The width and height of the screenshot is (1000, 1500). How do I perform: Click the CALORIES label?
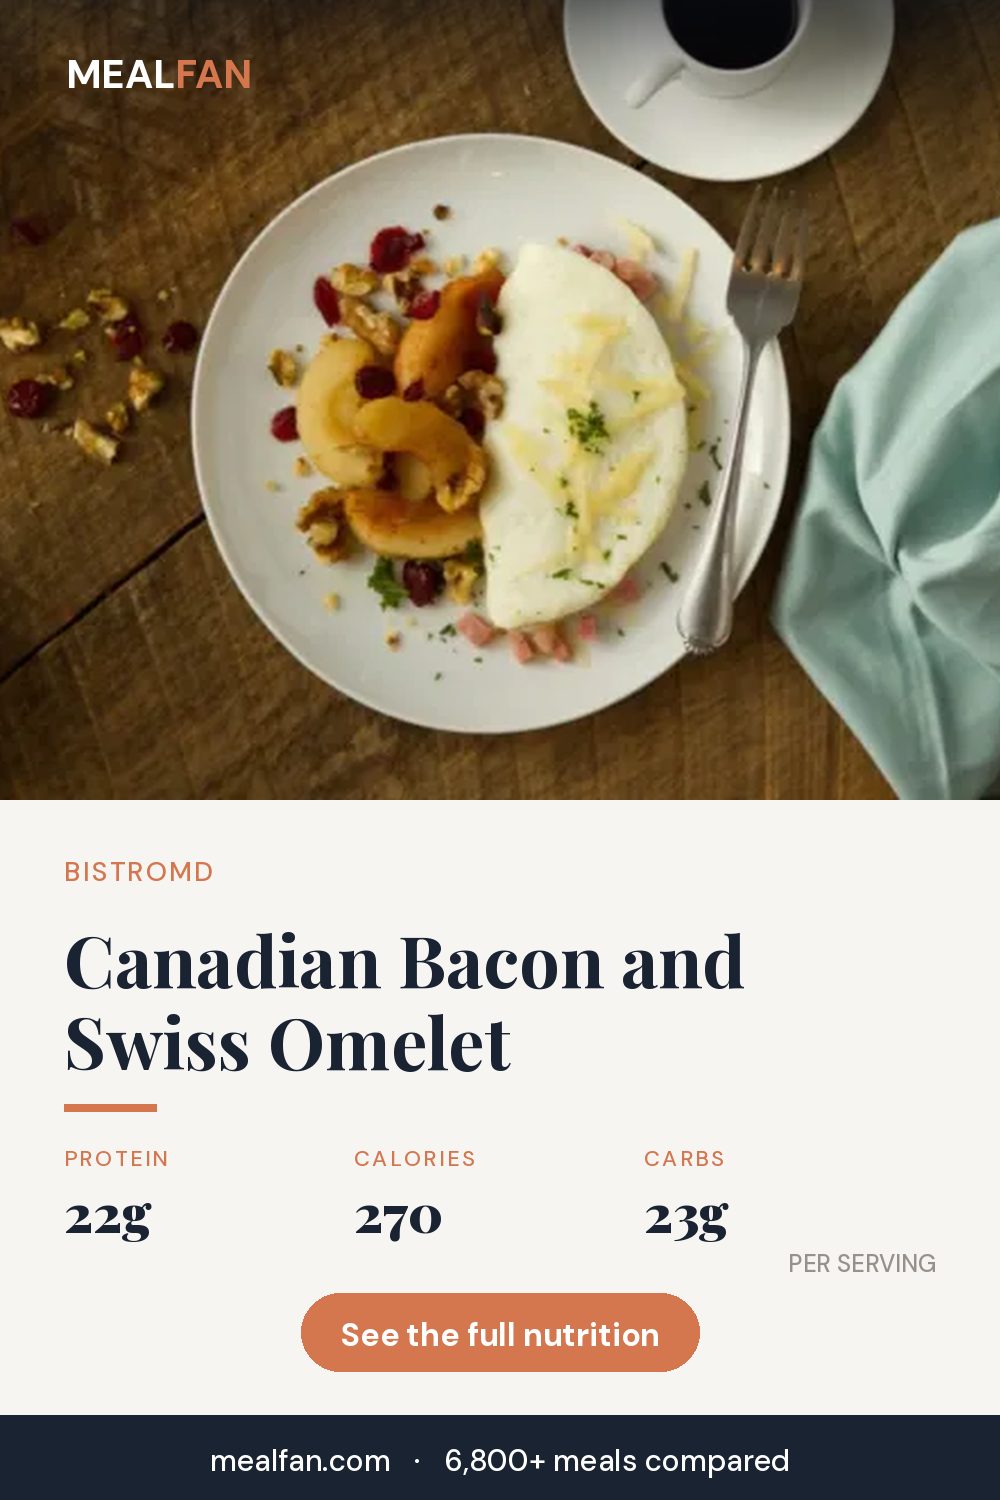415,1159
